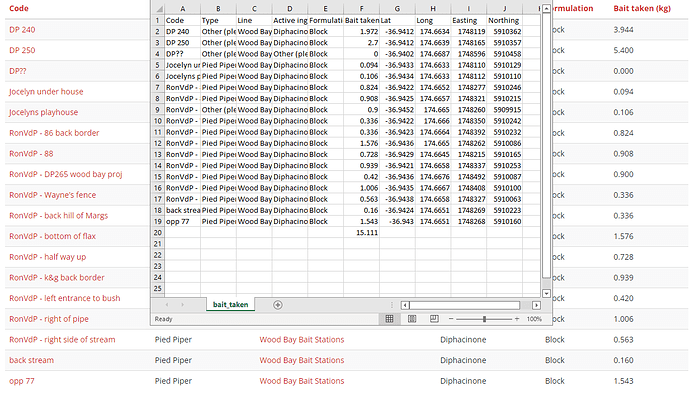Select column A header
This screenshot has height=396, width=690.
pos(183,9)
